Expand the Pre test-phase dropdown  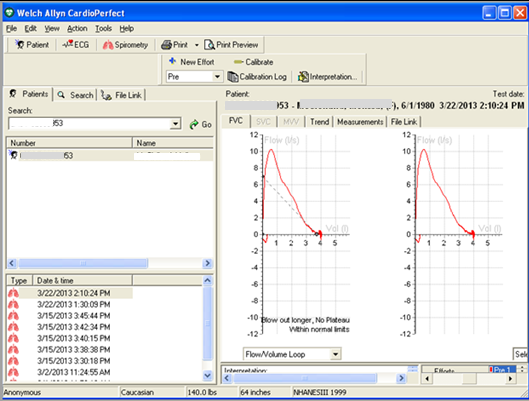point(218,77)
